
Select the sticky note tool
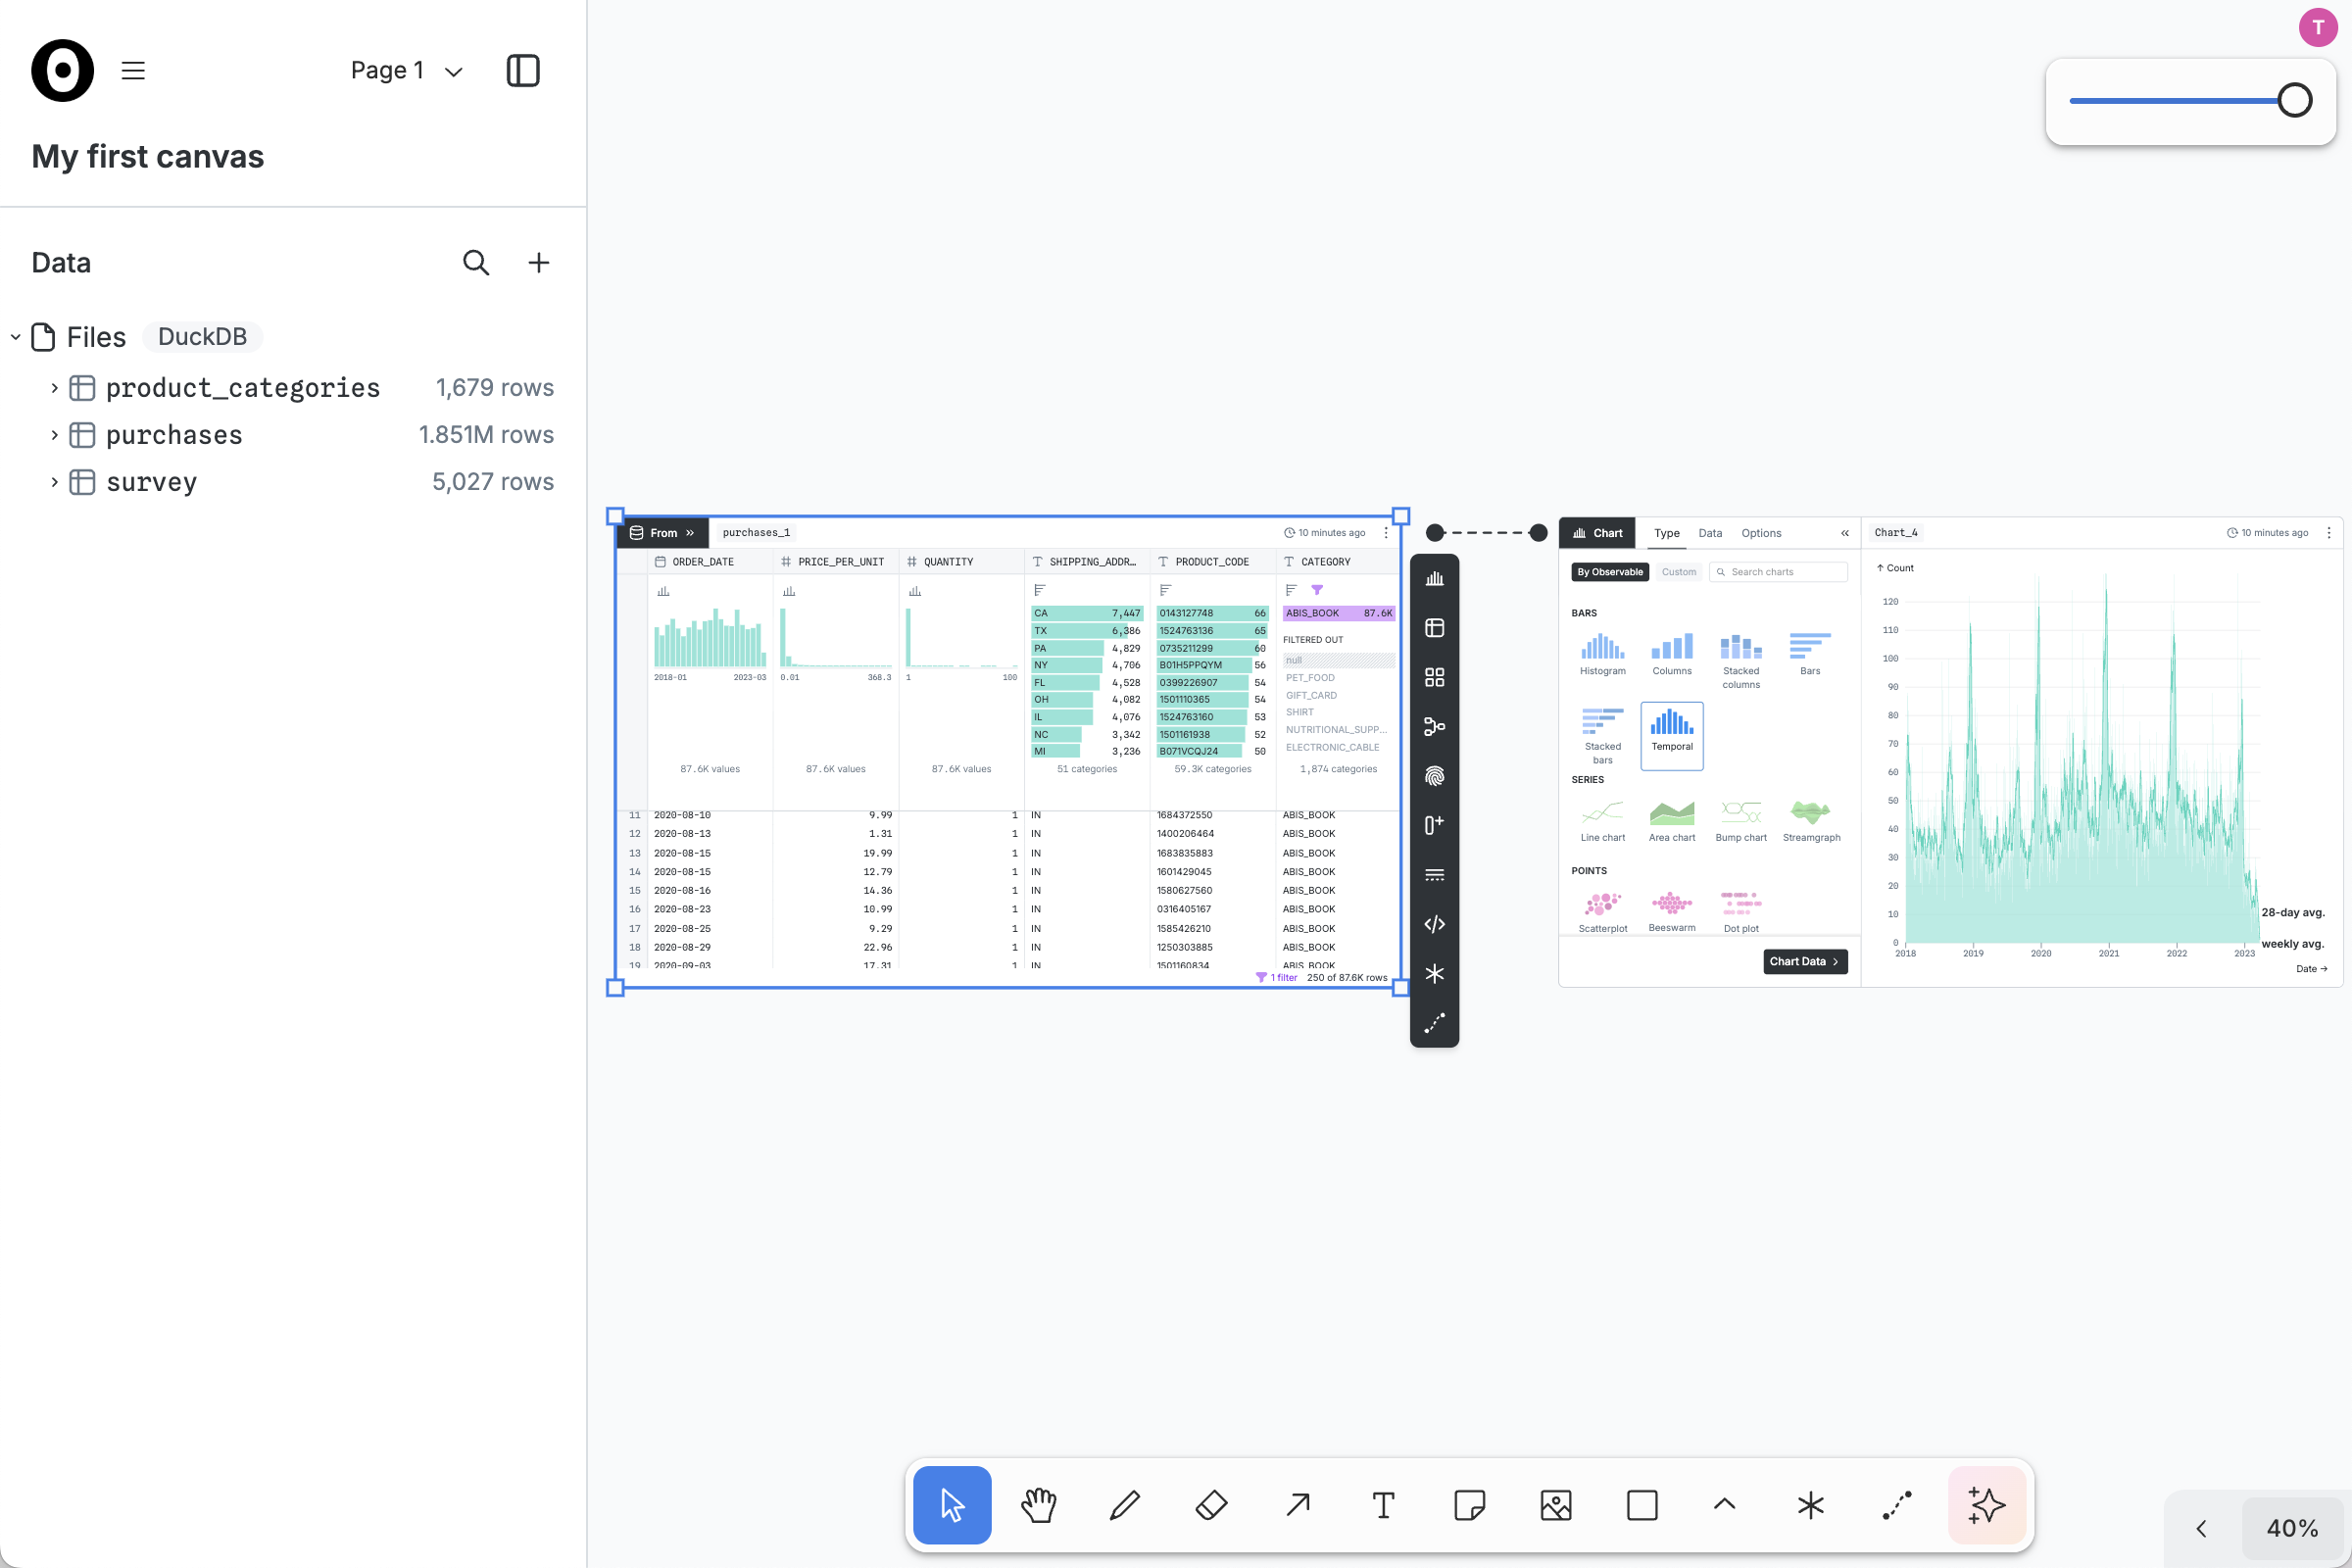click(1469, 1504)
